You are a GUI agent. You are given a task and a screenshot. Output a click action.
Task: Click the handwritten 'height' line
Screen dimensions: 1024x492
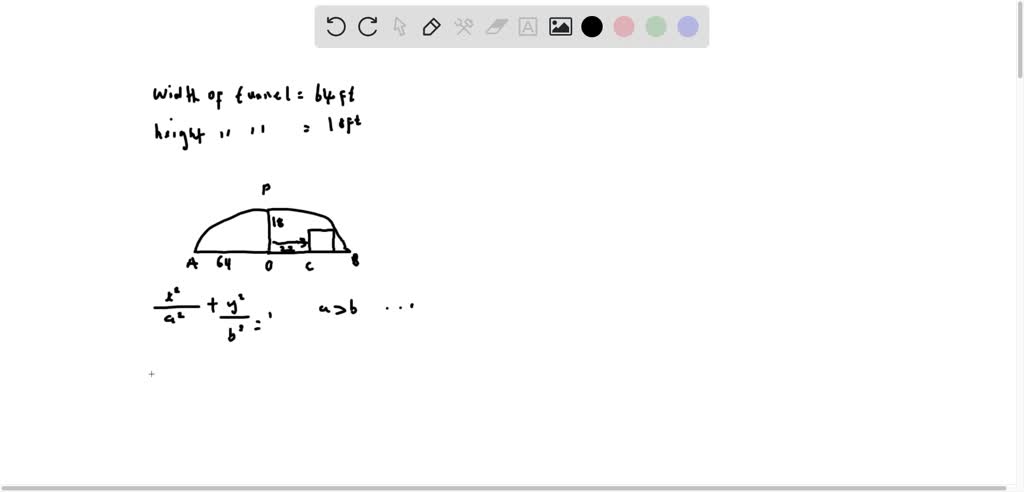pyautogui.click(x=257, y=131)
